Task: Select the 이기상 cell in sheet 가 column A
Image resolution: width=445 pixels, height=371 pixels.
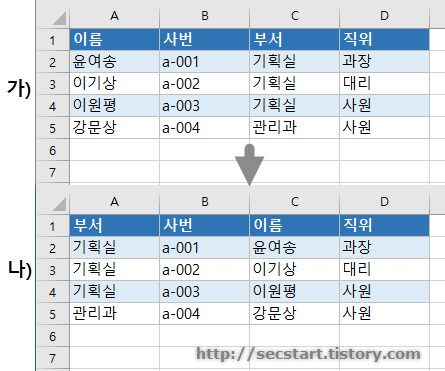Action: coord(114,83)
